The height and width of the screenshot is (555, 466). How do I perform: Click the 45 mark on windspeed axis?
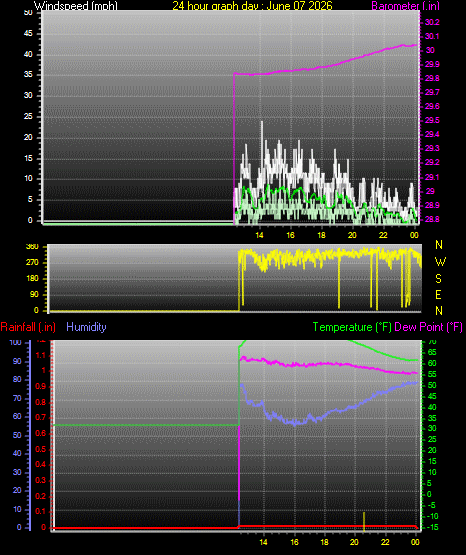[x=28, y=34]
